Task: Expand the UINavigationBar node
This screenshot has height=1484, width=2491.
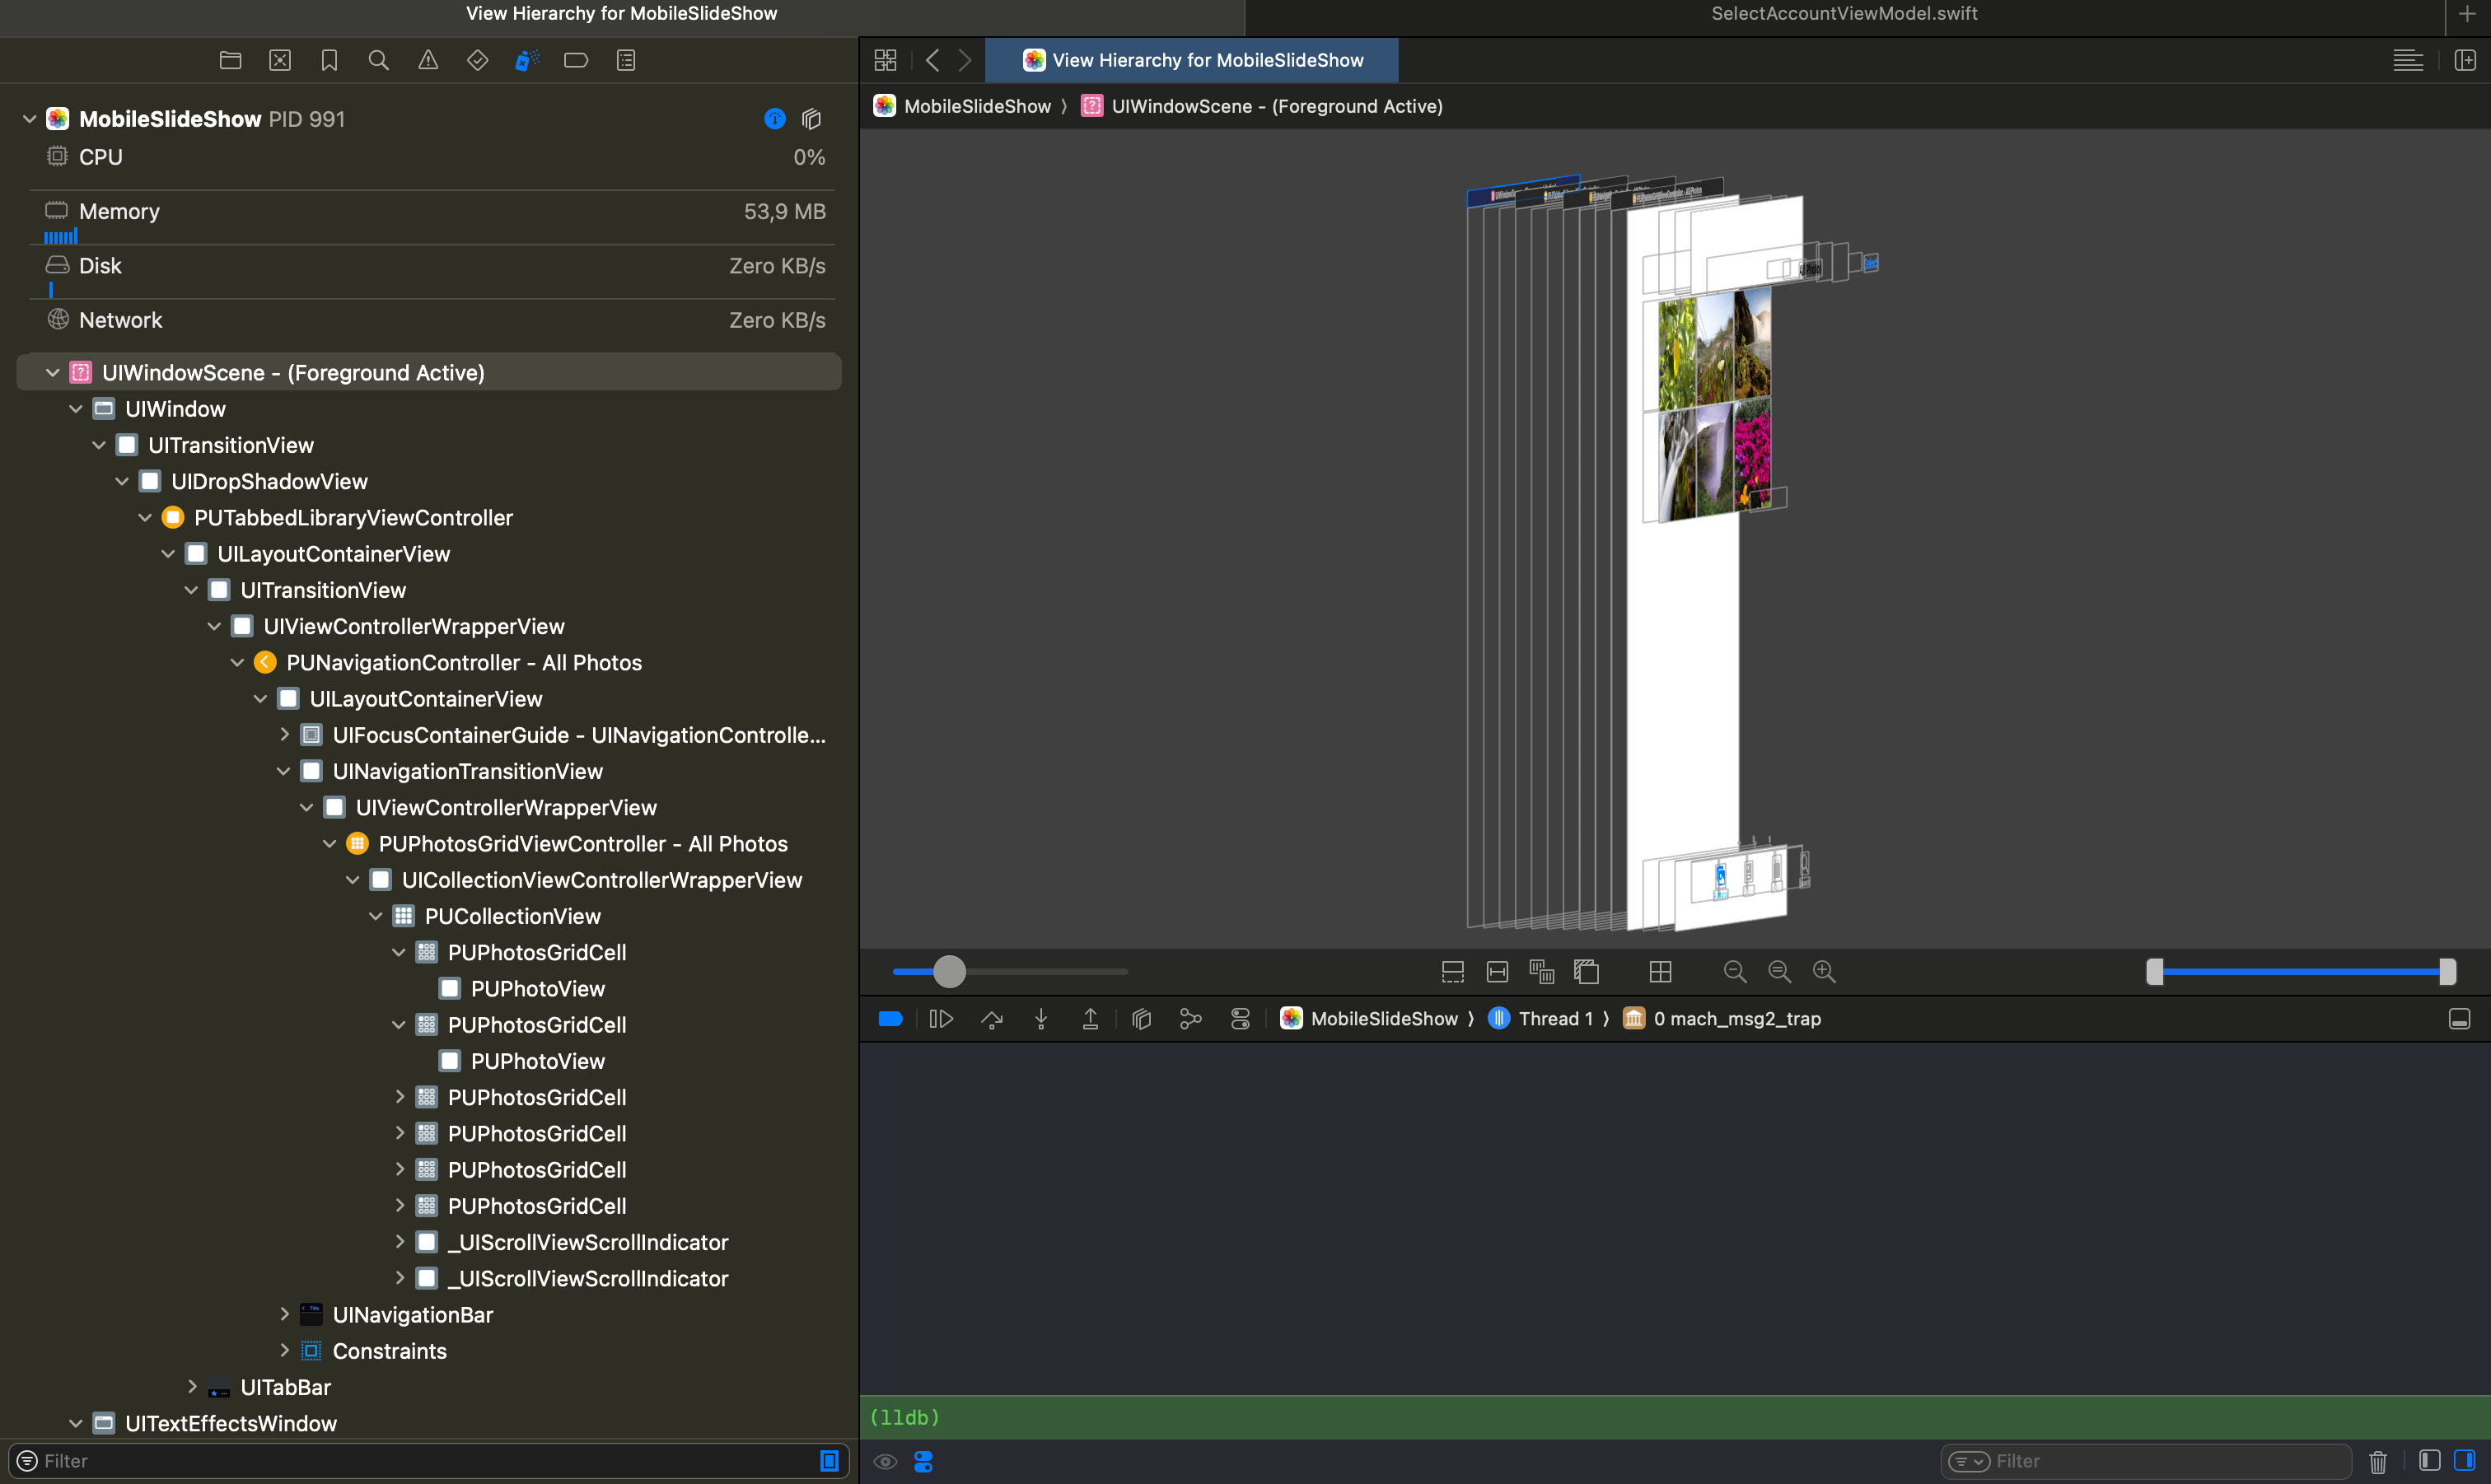Action: 286,1314
